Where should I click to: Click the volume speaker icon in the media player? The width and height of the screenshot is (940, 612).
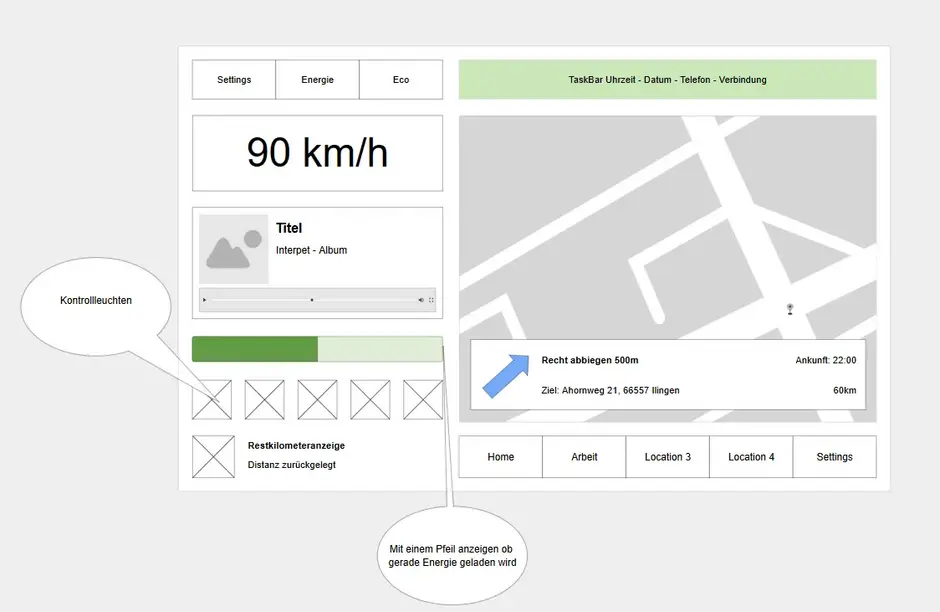click(421, 300)
